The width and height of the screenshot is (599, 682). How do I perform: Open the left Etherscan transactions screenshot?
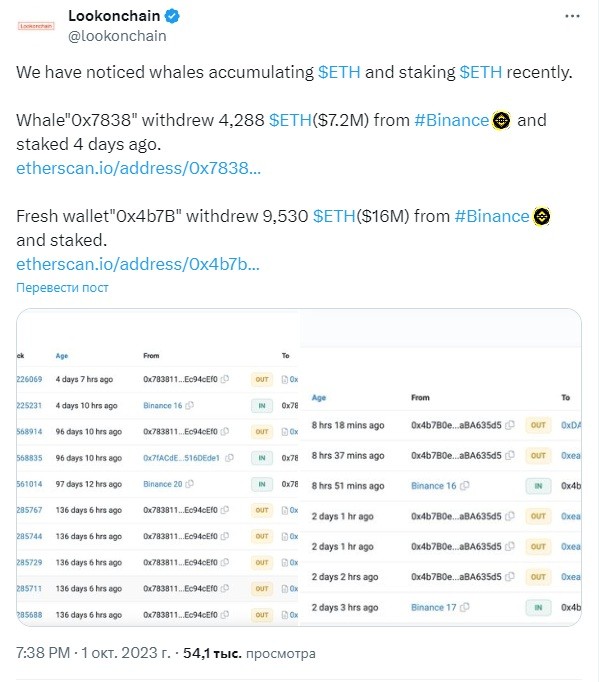(x=158, y=468)
